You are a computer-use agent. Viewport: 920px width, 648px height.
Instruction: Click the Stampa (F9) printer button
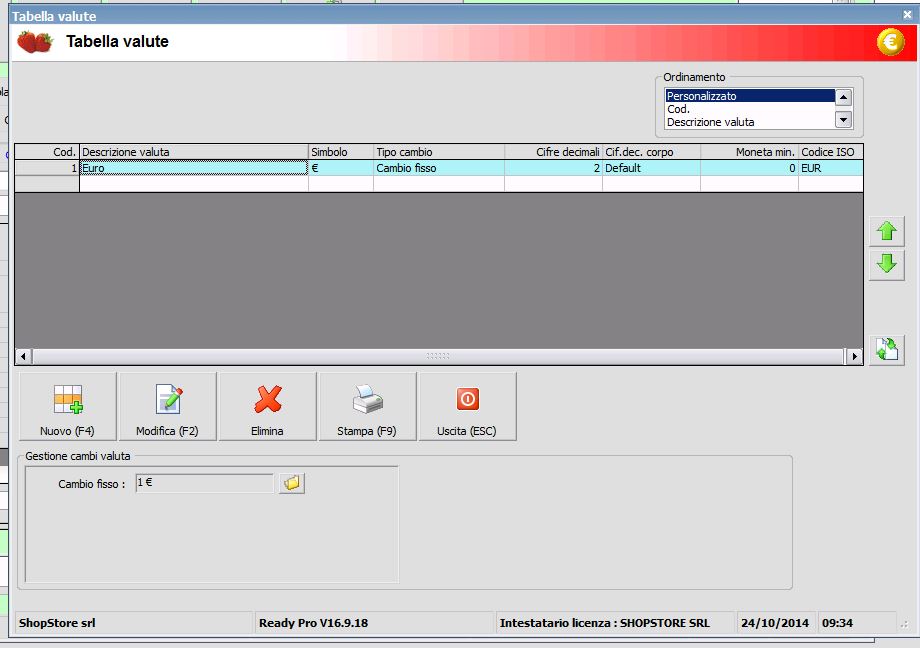pos(367,406)
